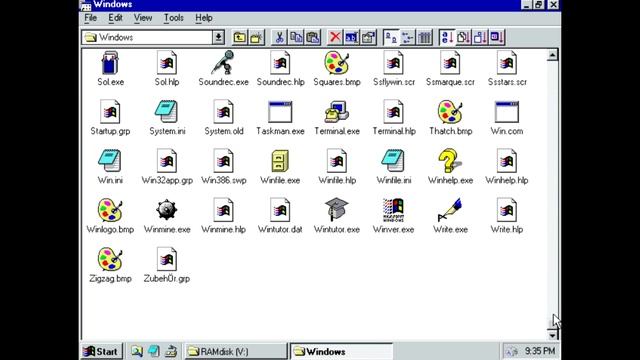Click the notepad quick launch icon
The image size is (640, 360).
tap(153, 351)
